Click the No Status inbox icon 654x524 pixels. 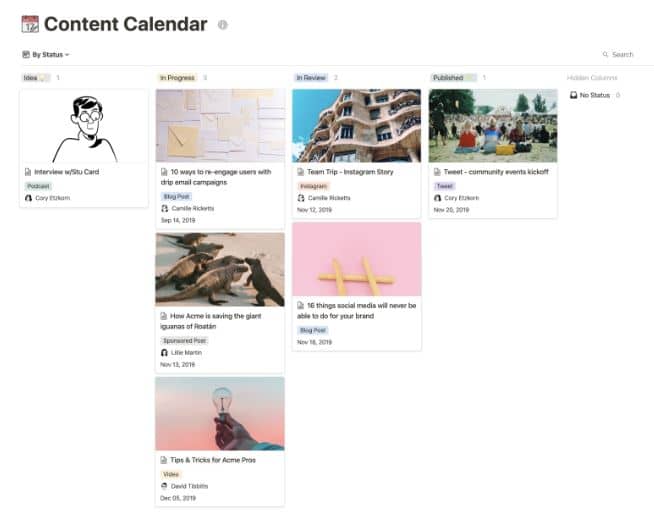coord(574,95)
